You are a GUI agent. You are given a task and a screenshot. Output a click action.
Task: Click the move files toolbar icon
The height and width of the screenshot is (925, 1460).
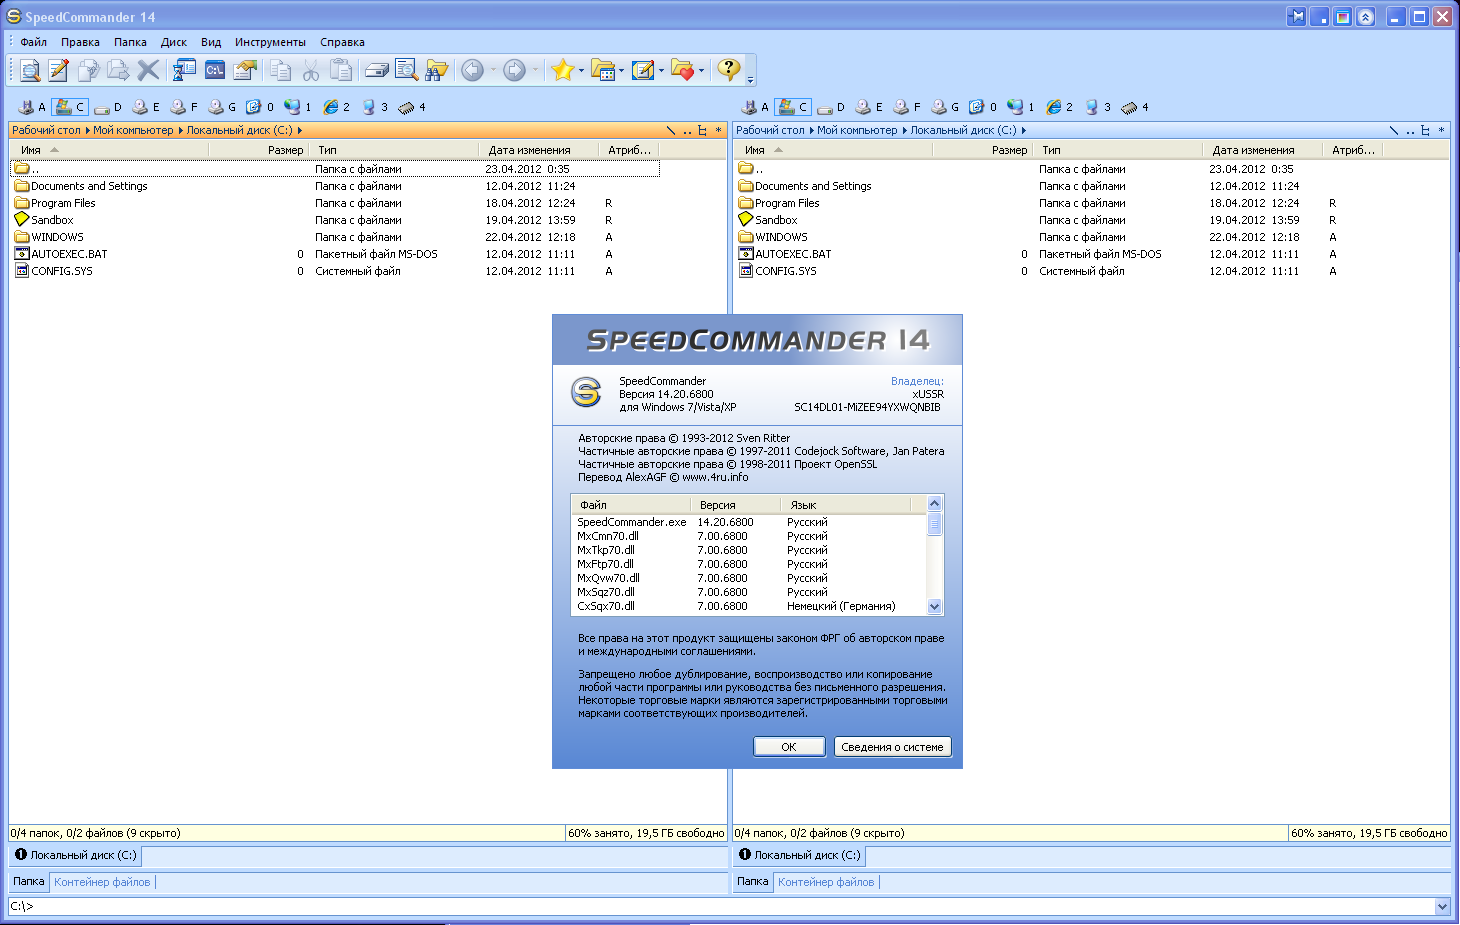coord(118,70)
